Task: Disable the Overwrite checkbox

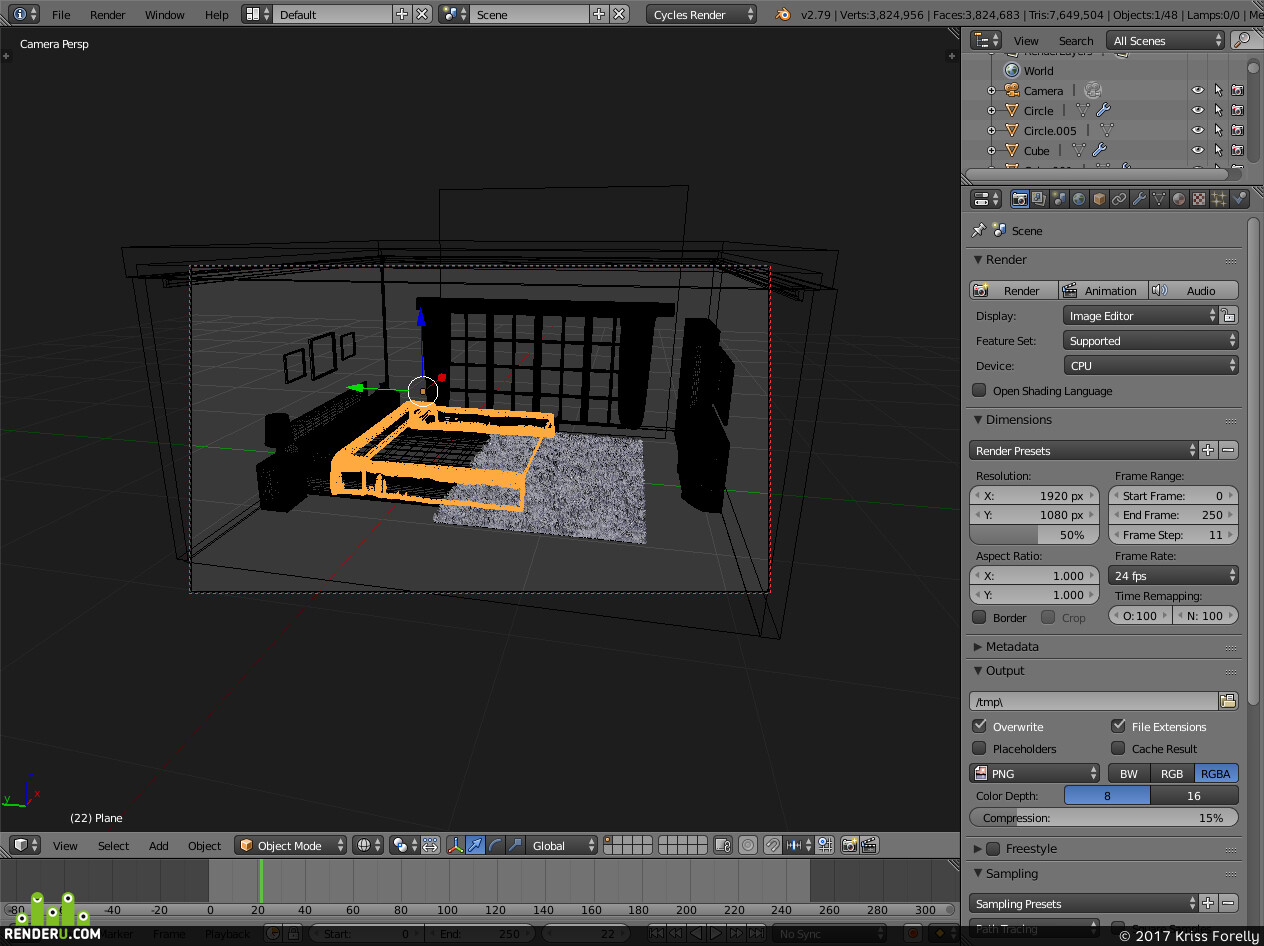Action: pos(980,726)
